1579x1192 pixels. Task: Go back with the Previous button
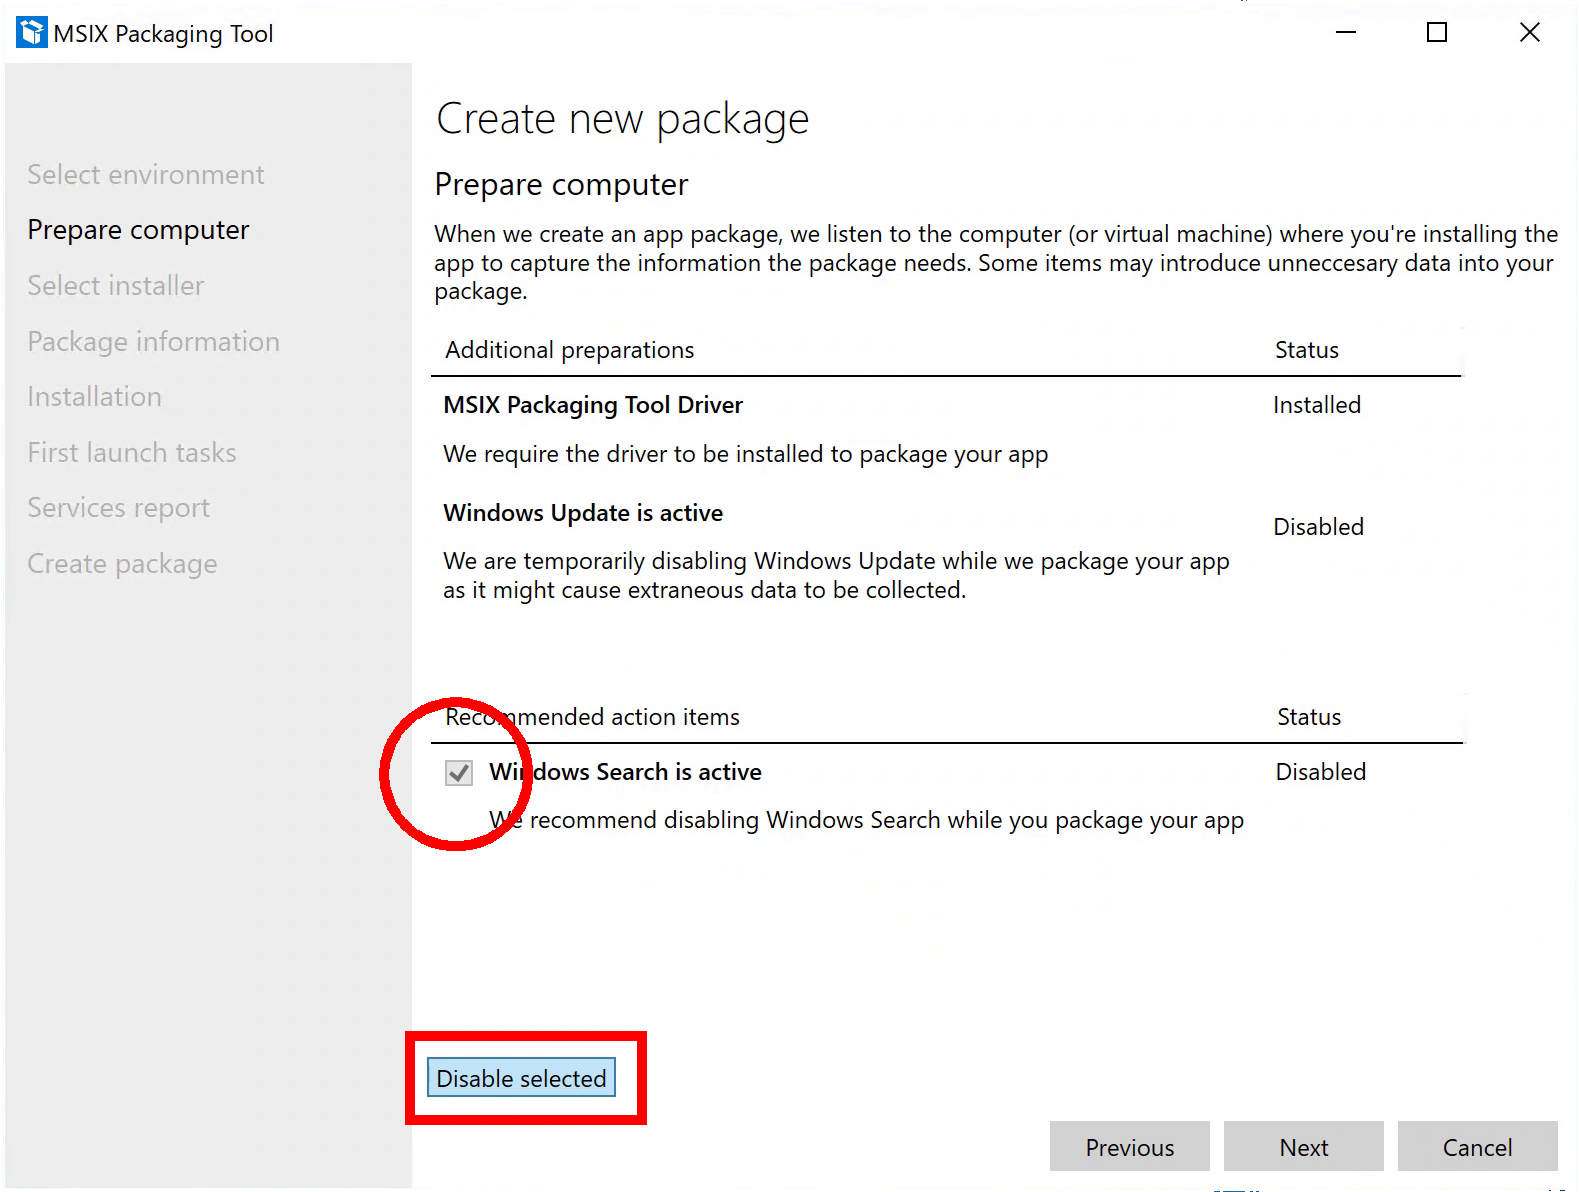1130,1146
